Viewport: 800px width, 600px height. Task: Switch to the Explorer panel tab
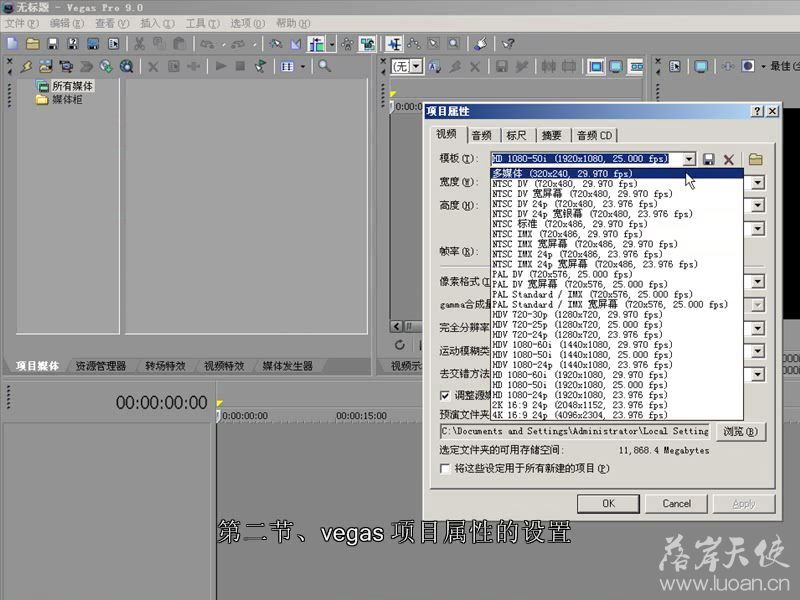click(x=101, y=366)
